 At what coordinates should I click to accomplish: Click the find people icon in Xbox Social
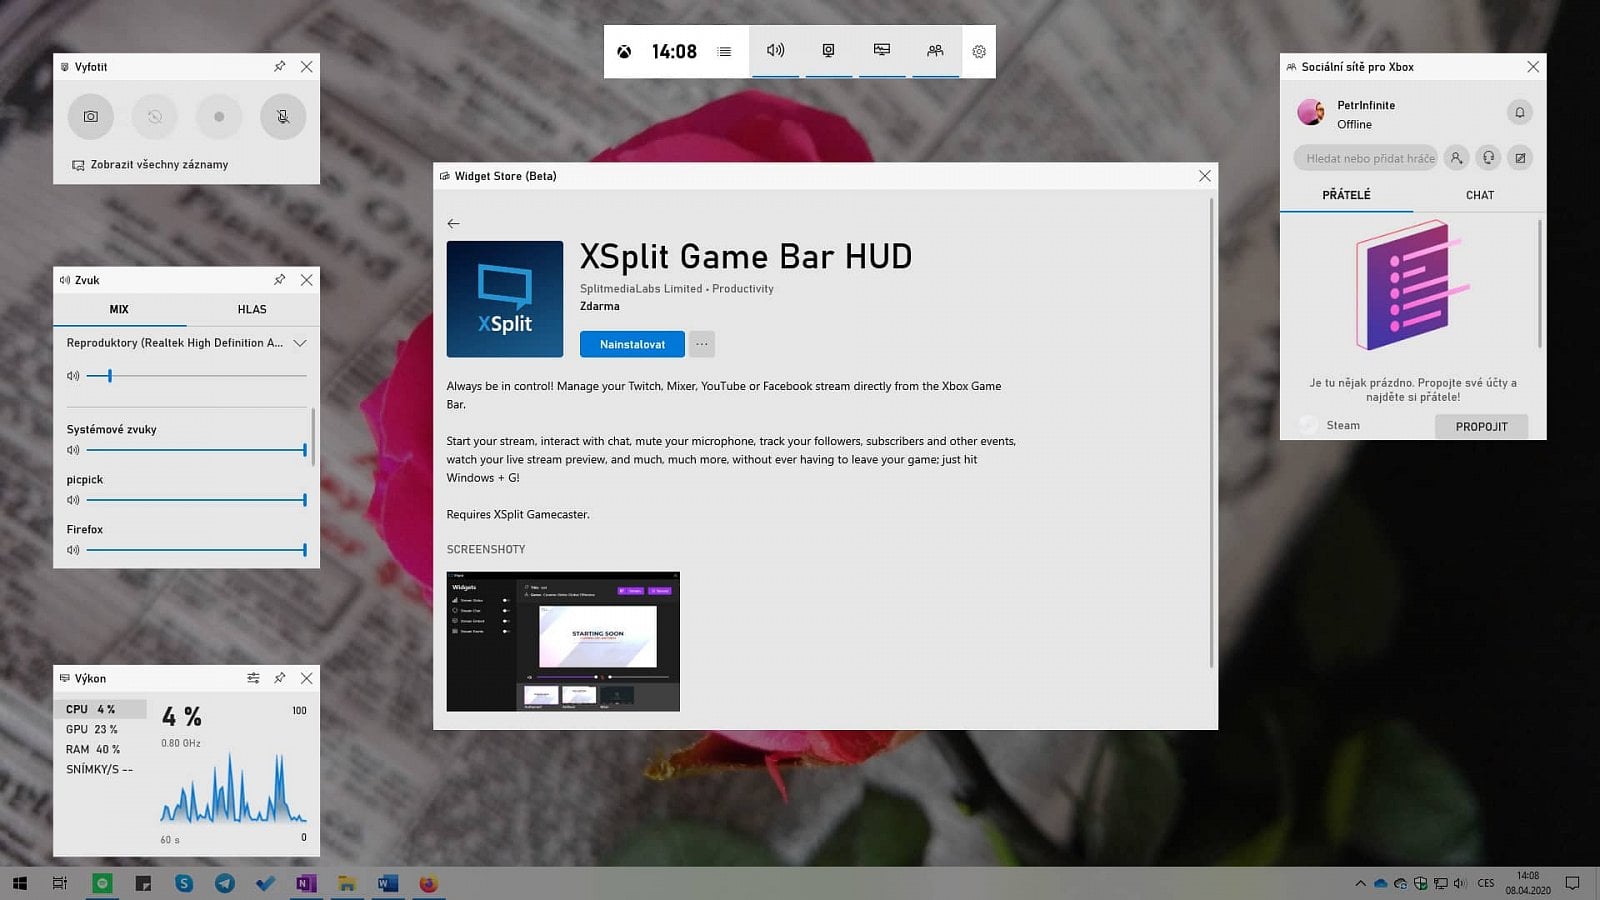tap(1457, 158)
